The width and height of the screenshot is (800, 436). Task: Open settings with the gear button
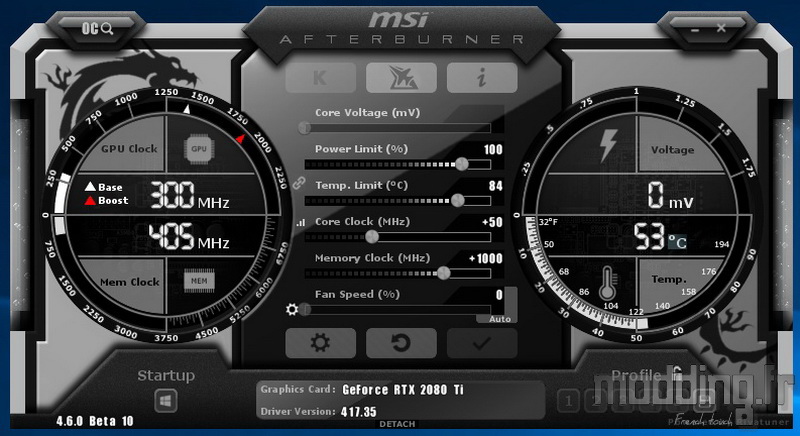pos(320,343)
